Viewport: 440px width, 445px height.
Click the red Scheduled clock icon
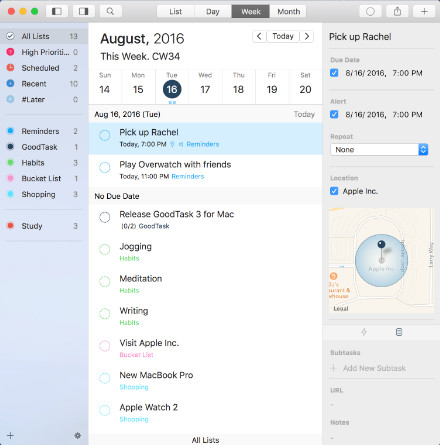[10, 68]
